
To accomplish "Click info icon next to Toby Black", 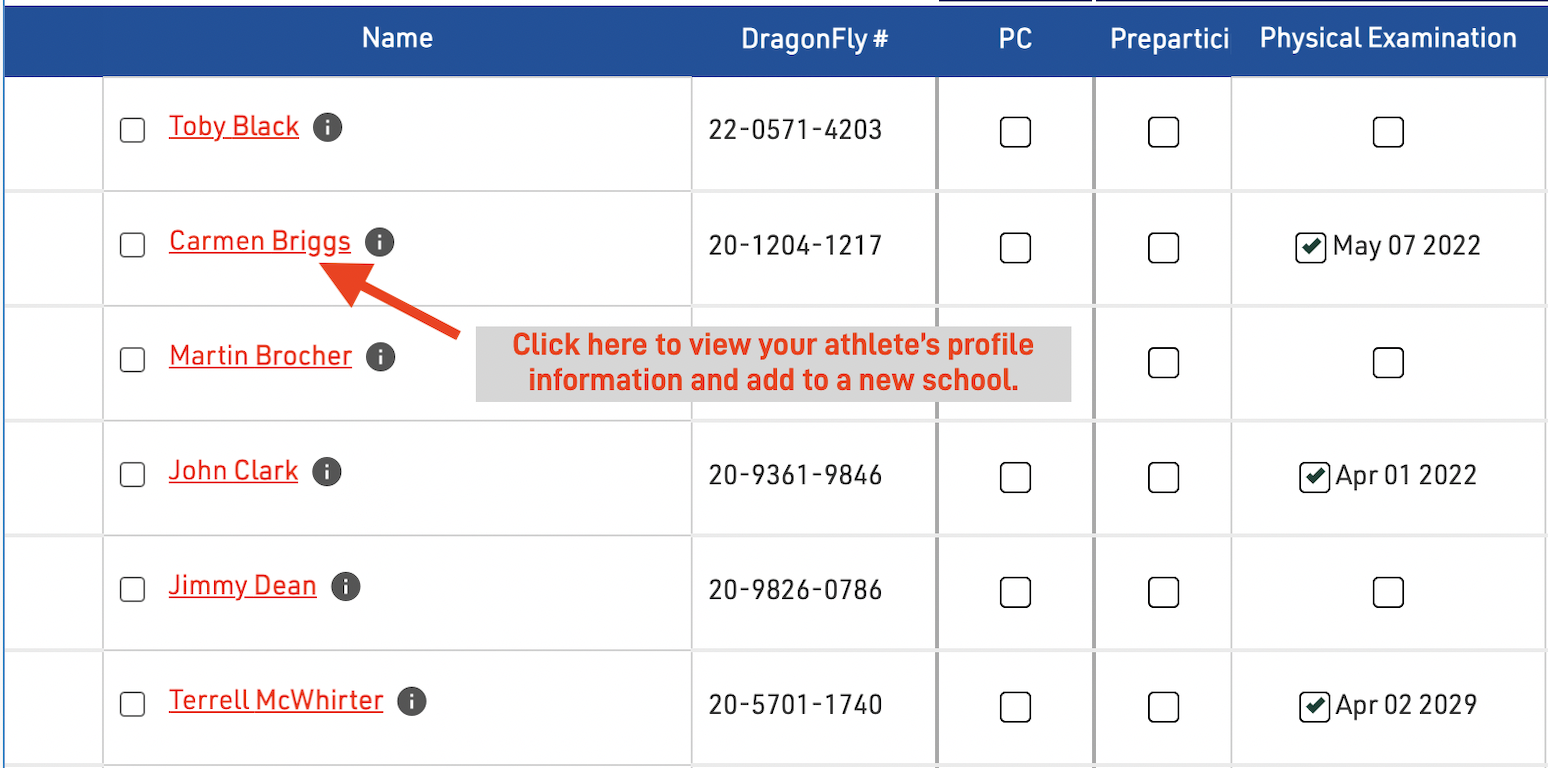I will pos(327,127).
